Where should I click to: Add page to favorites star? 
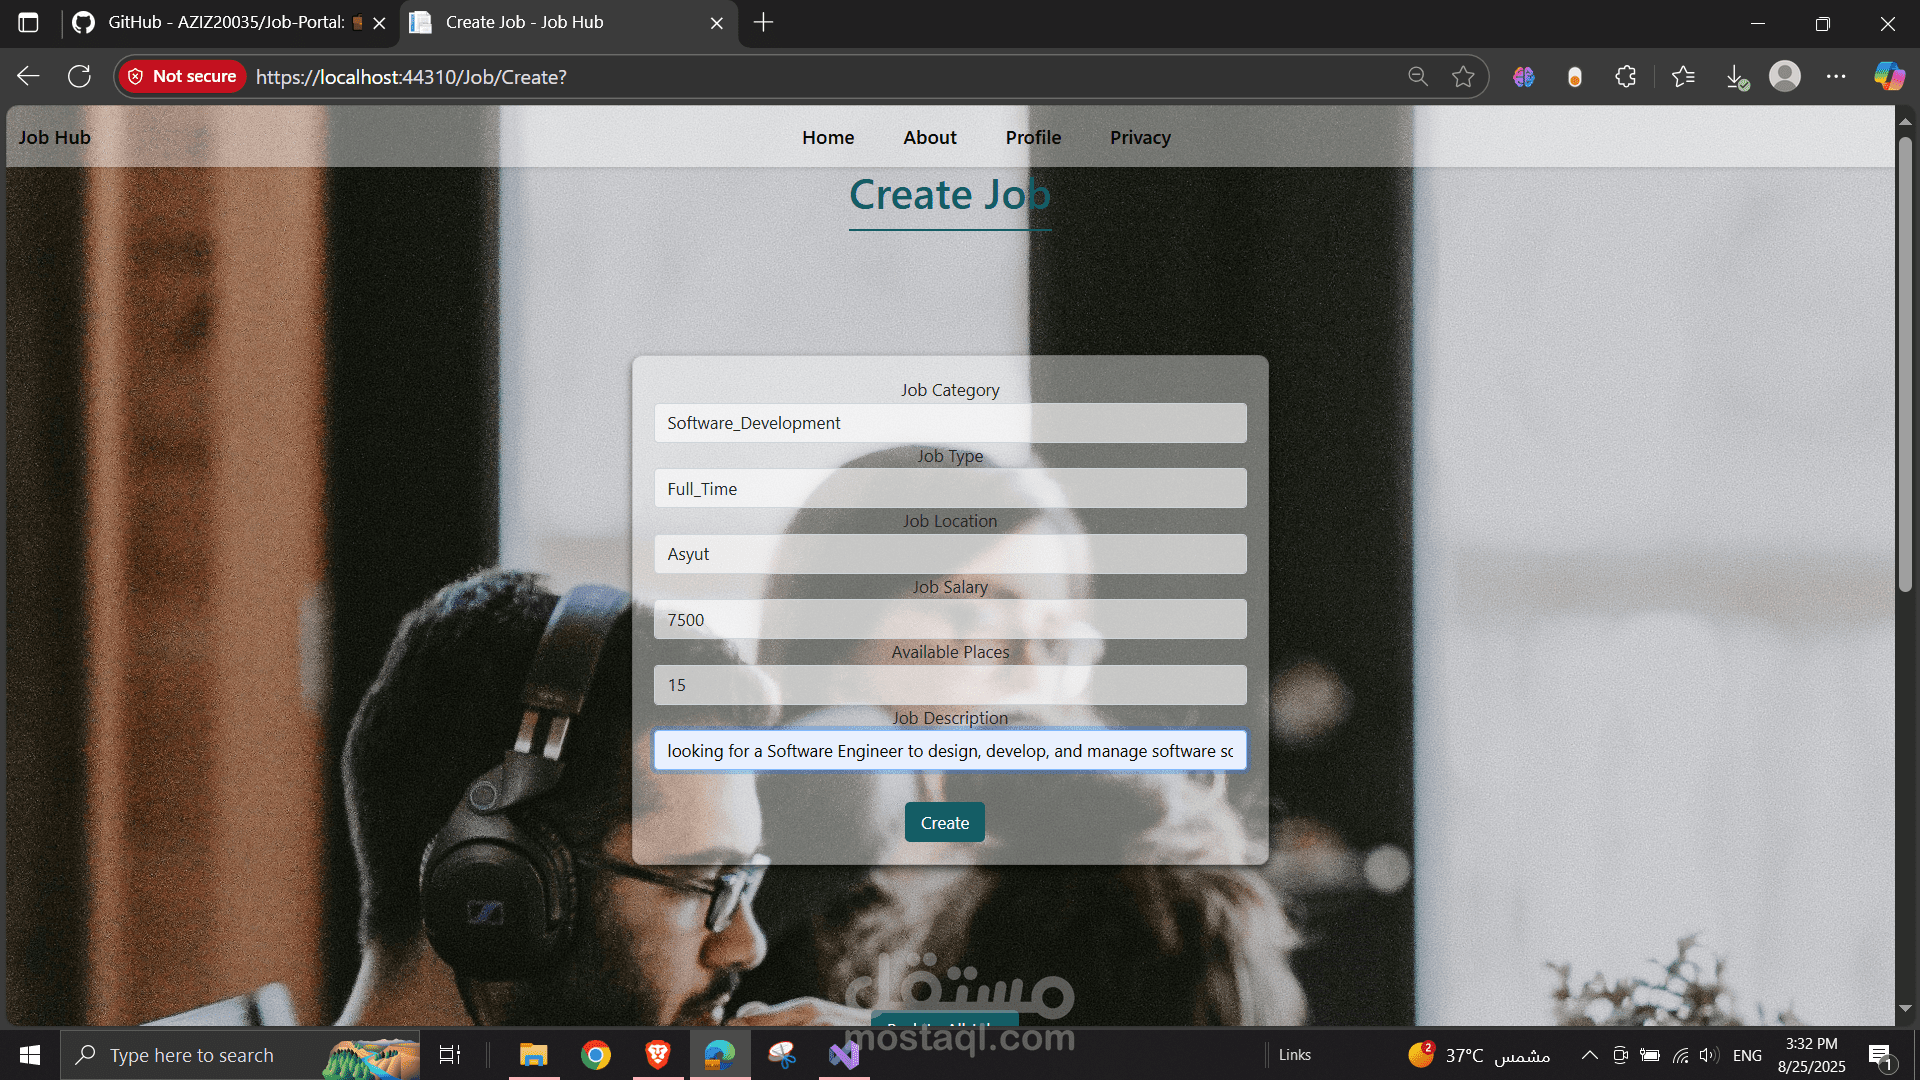pyautogui.click(x=1463, y=76)
